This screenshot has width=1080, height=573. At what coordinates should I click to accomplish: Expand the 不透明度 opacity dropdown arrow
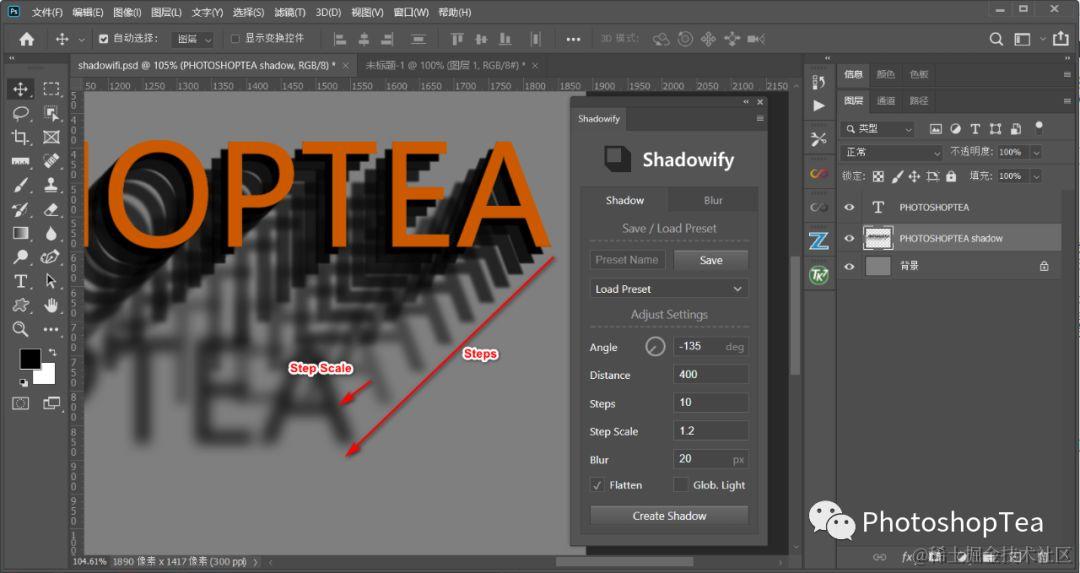tap(1036, 152)
